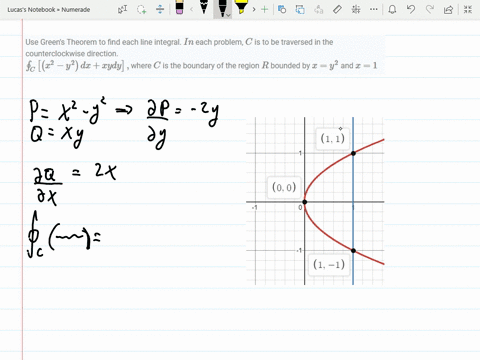This screenshot has height=360, width=480.
Task: Open the More options ellipsis menu
Action: point(374,9)
